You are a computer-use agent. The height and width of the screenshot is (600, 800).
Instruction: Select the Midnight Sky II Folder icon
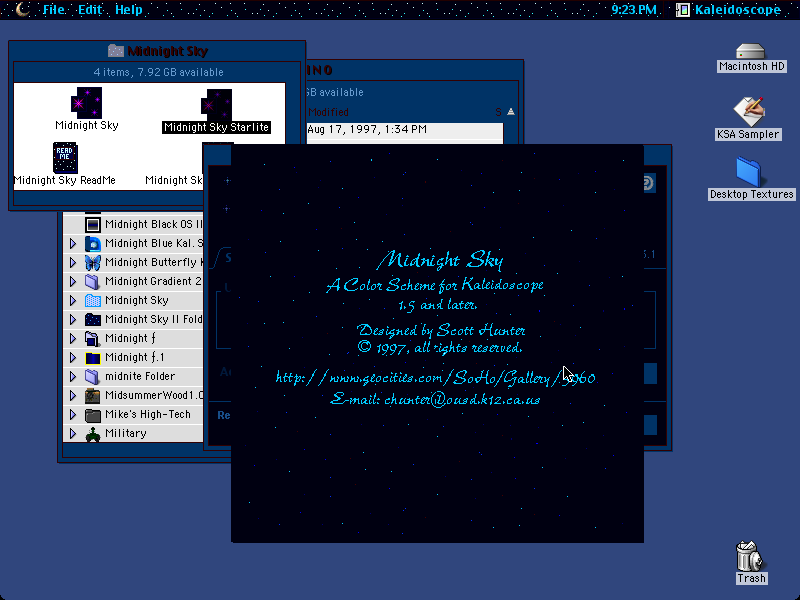click(93, 319)
